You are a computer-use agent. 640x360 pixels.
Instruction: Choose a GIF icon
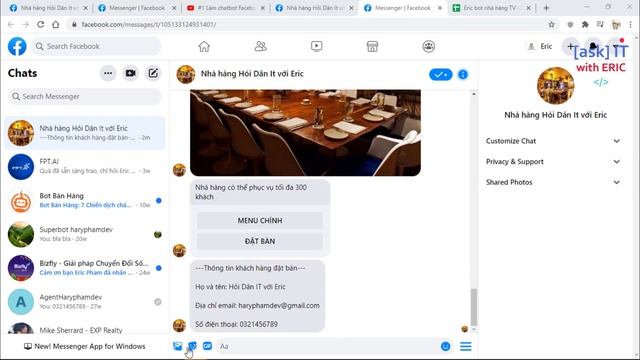[207, 346]
